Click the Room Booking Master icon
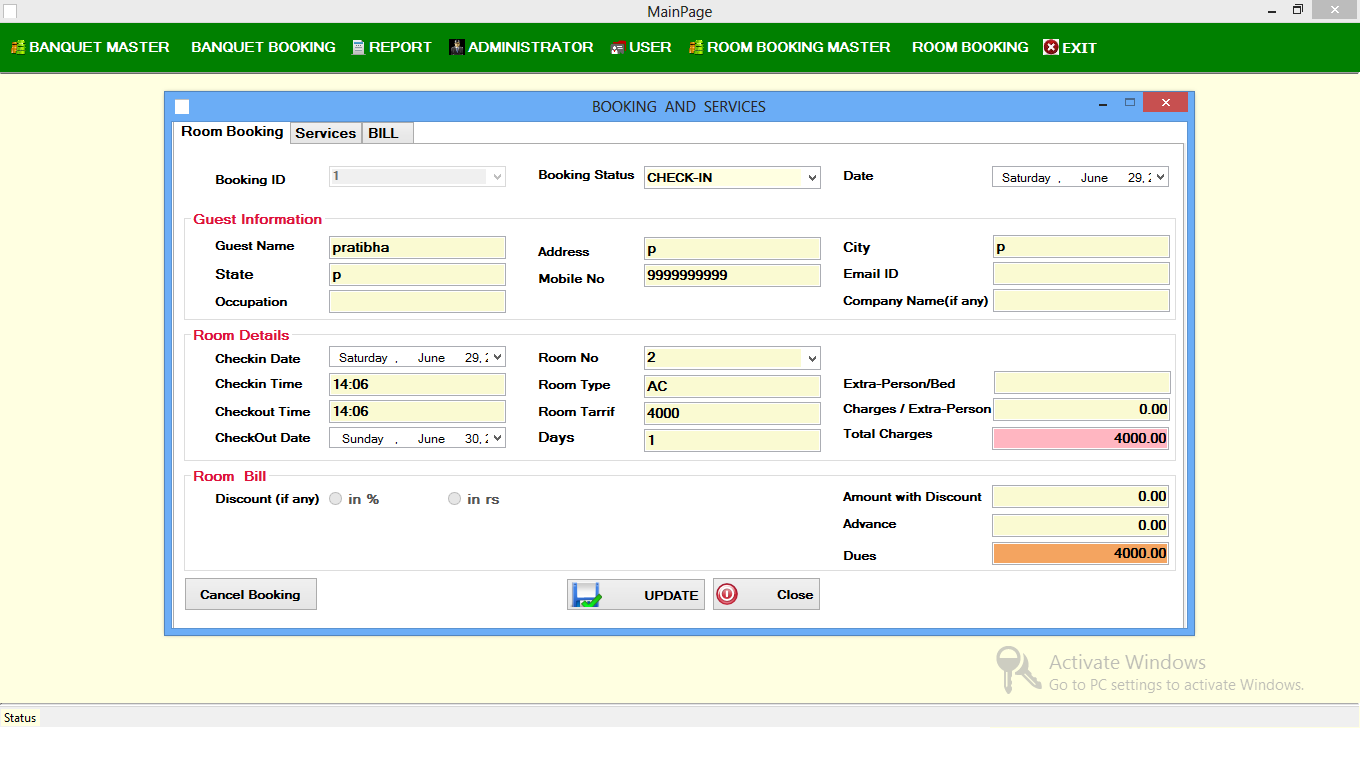Screen dimensions: 1360x768 point(696,47)
